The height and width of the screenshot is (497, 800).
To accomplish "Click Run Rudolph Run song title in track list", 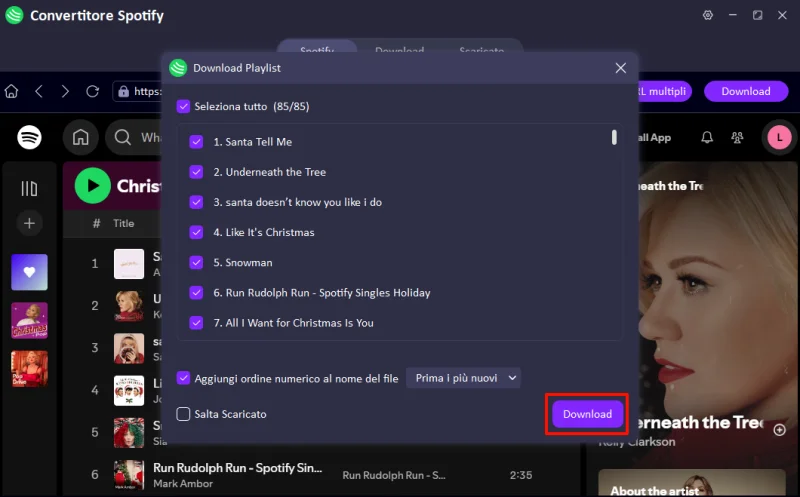I will pyautogui.click(x=237, y=467).
